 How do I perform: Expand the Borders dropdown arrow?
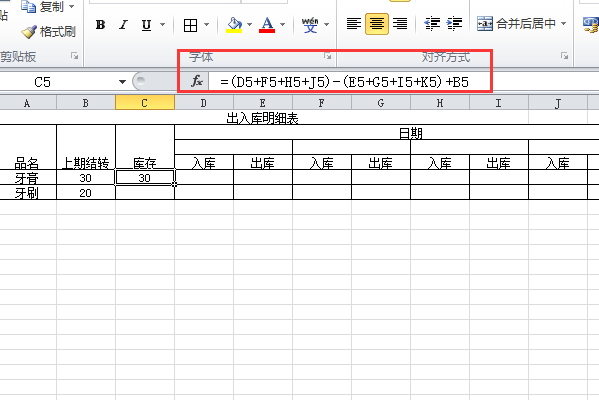coord(206,25)
